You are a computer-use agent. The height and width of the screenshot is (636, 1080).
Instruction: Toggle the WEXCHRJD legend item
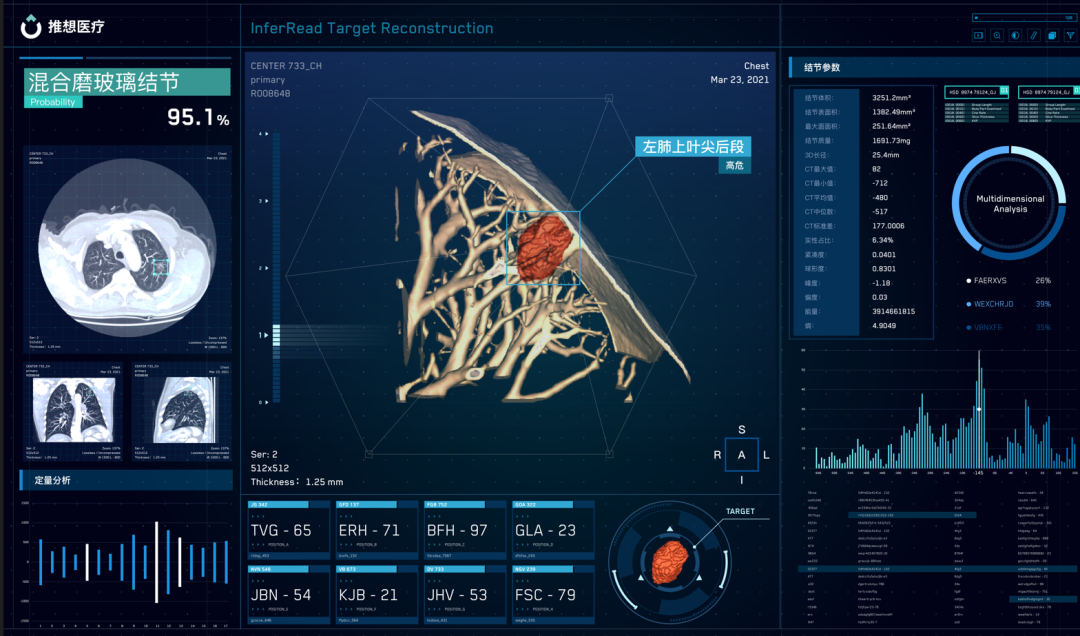1004,304
